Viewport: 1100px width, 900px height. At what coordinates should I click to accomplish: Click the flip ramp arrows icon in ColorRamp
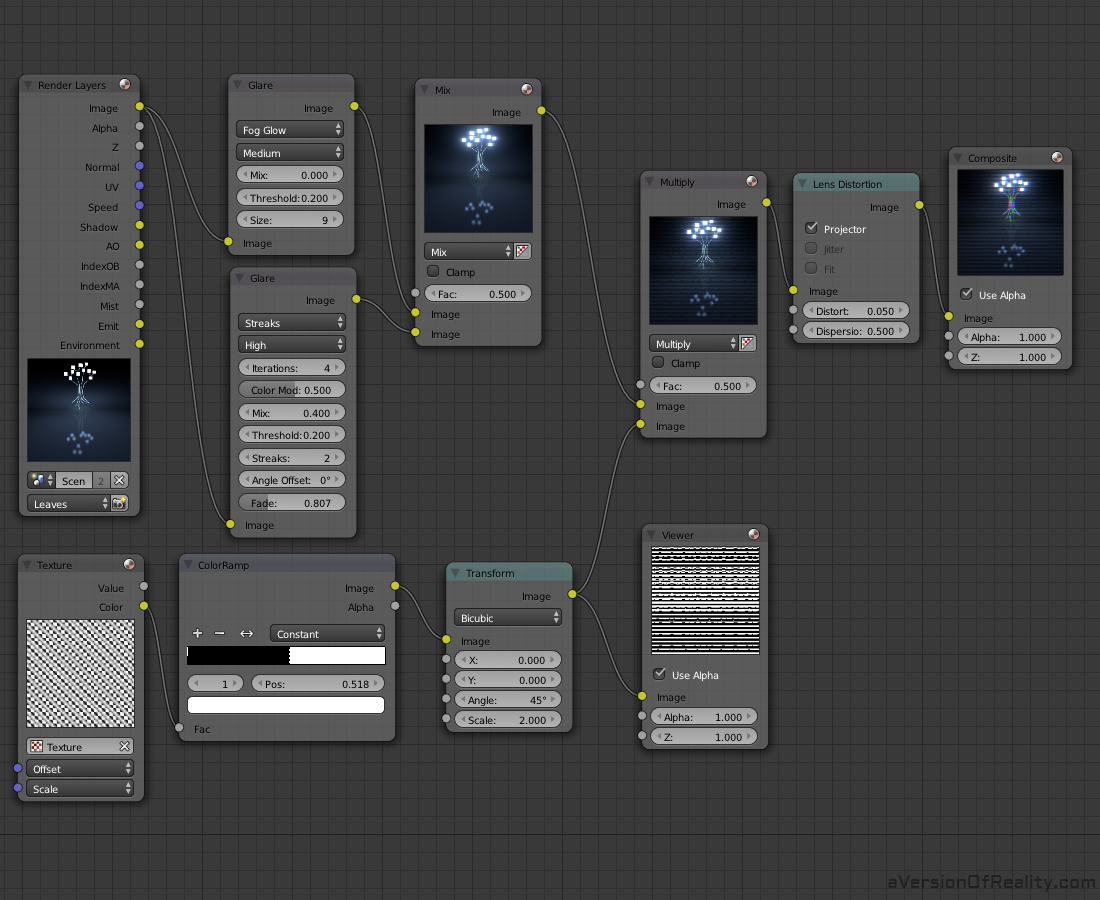(246, 633)
